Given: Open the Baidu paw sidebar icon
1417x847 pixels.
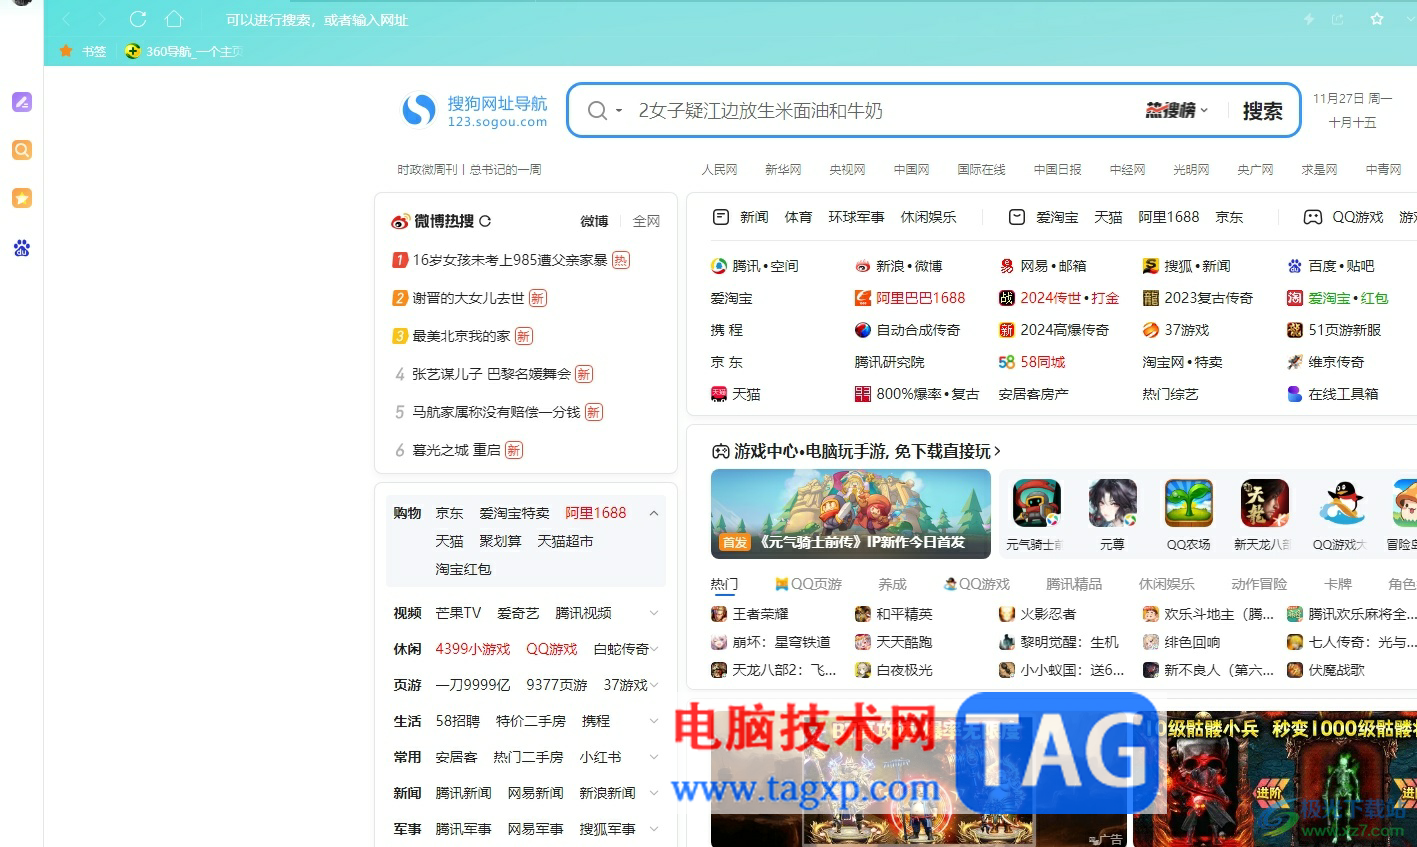Looking at the screenshot, I should click(x=22, y=247).
